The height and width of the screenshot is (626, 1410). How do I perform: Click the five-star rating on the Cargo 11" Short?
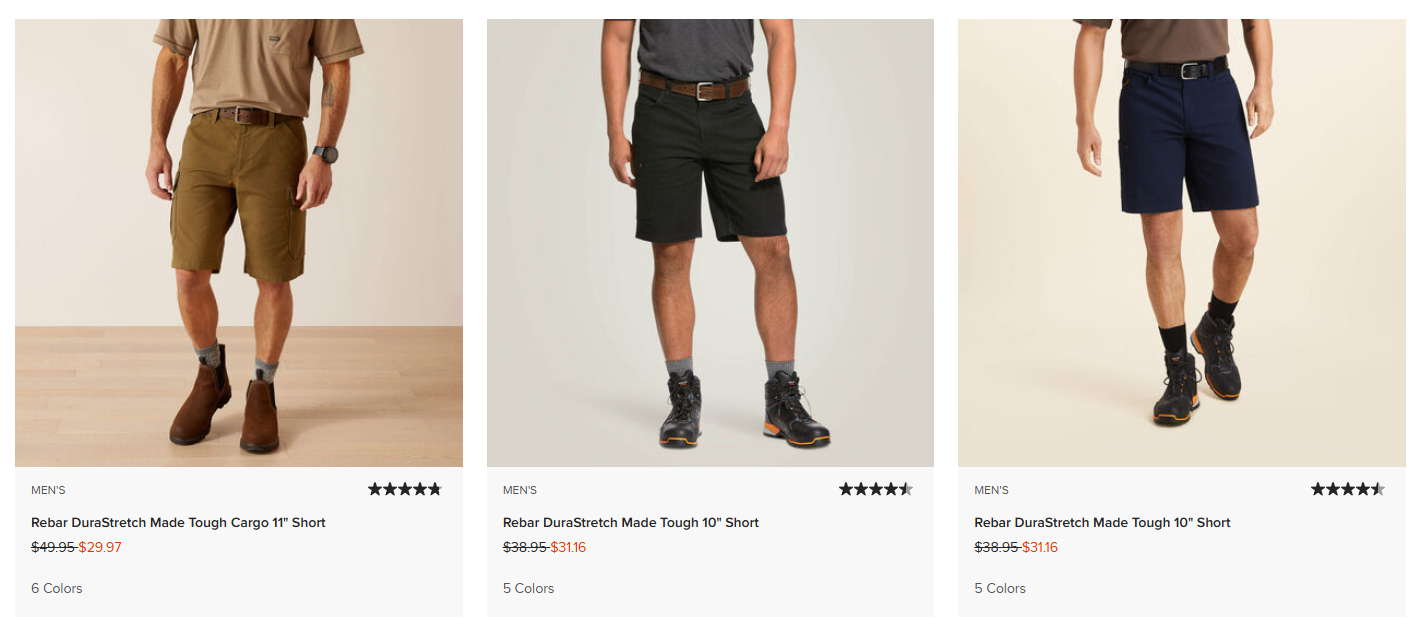[x=404, y=489]
